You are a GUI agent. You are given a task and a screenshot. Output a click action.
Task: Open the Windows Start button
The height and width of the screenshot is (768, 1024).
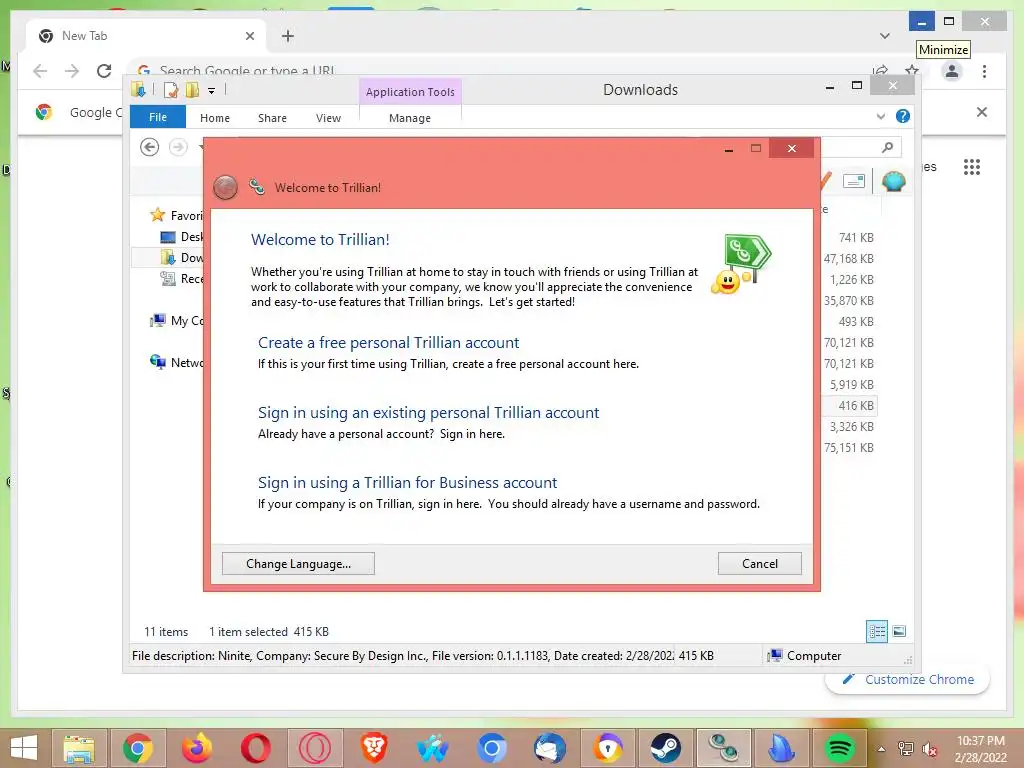point(24,748)
